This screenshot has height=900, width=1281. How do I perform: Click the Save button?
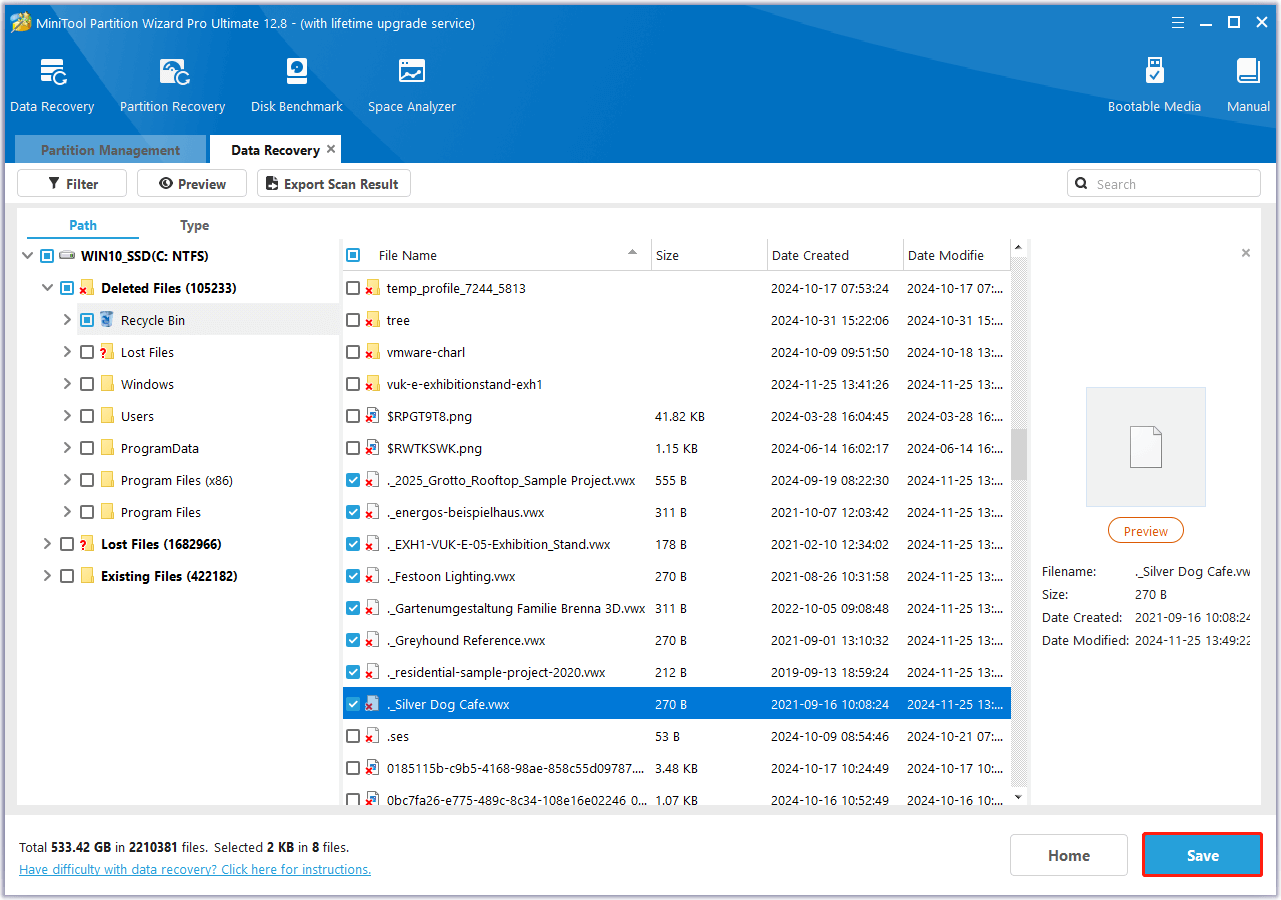(x=1203, y=855)
